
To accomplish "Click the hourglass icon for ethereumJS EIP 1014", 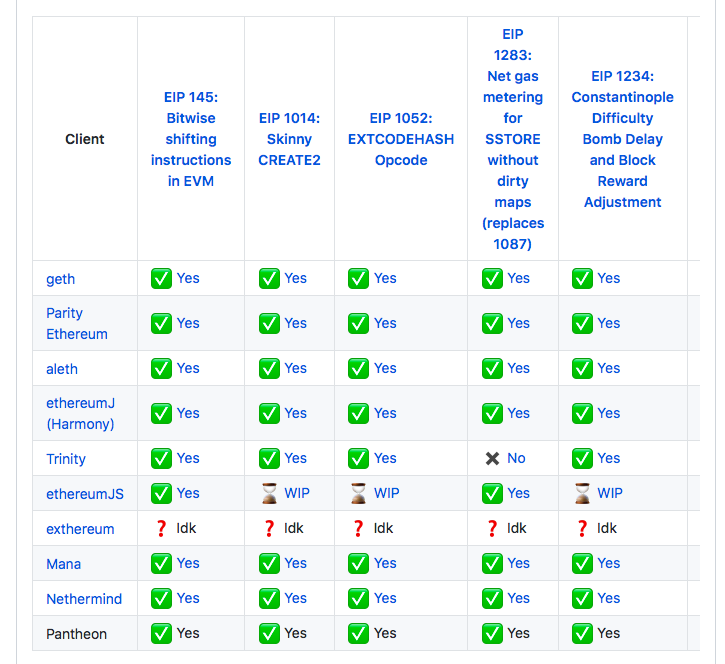I will pos(269,493).
